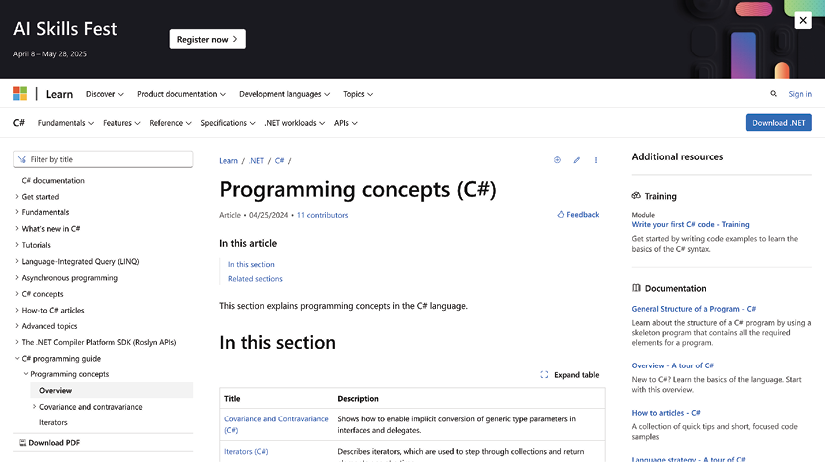Image resolution: width=825 pixels, height=462 pixels.
Task: Click the C# header link
Action: tap(19, 123)
